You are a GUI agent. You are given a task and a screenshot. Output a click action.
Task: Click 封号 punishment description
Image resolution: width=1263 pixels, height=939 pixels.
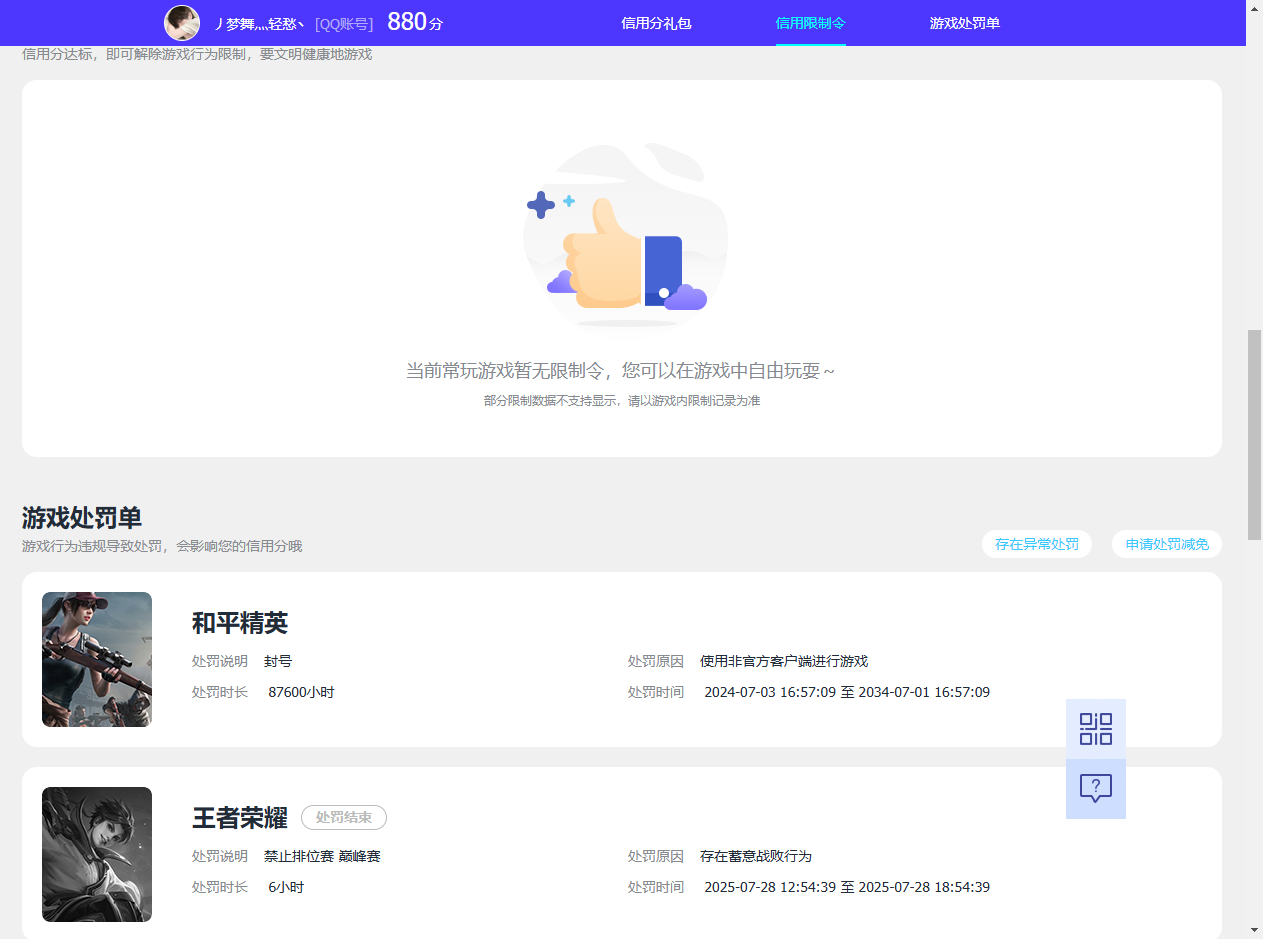(x=278, y=661)
